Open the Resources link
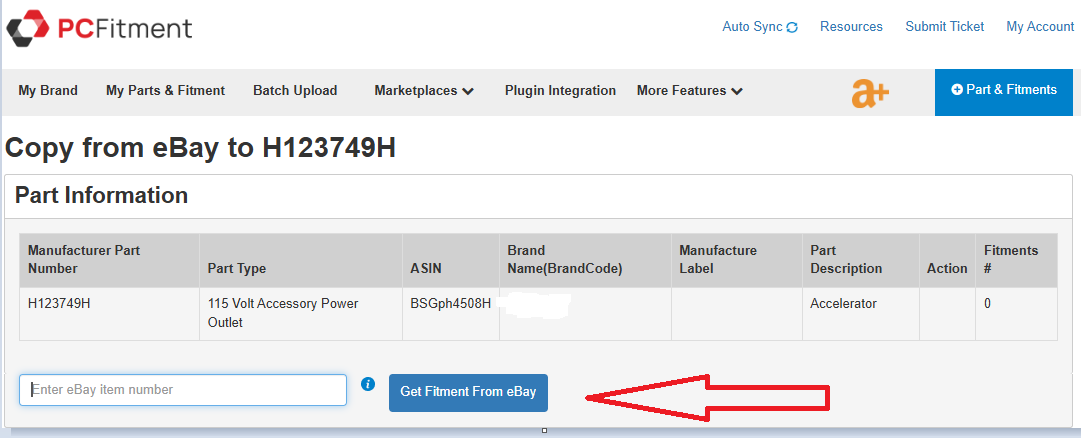 click(x=851, y=27)
